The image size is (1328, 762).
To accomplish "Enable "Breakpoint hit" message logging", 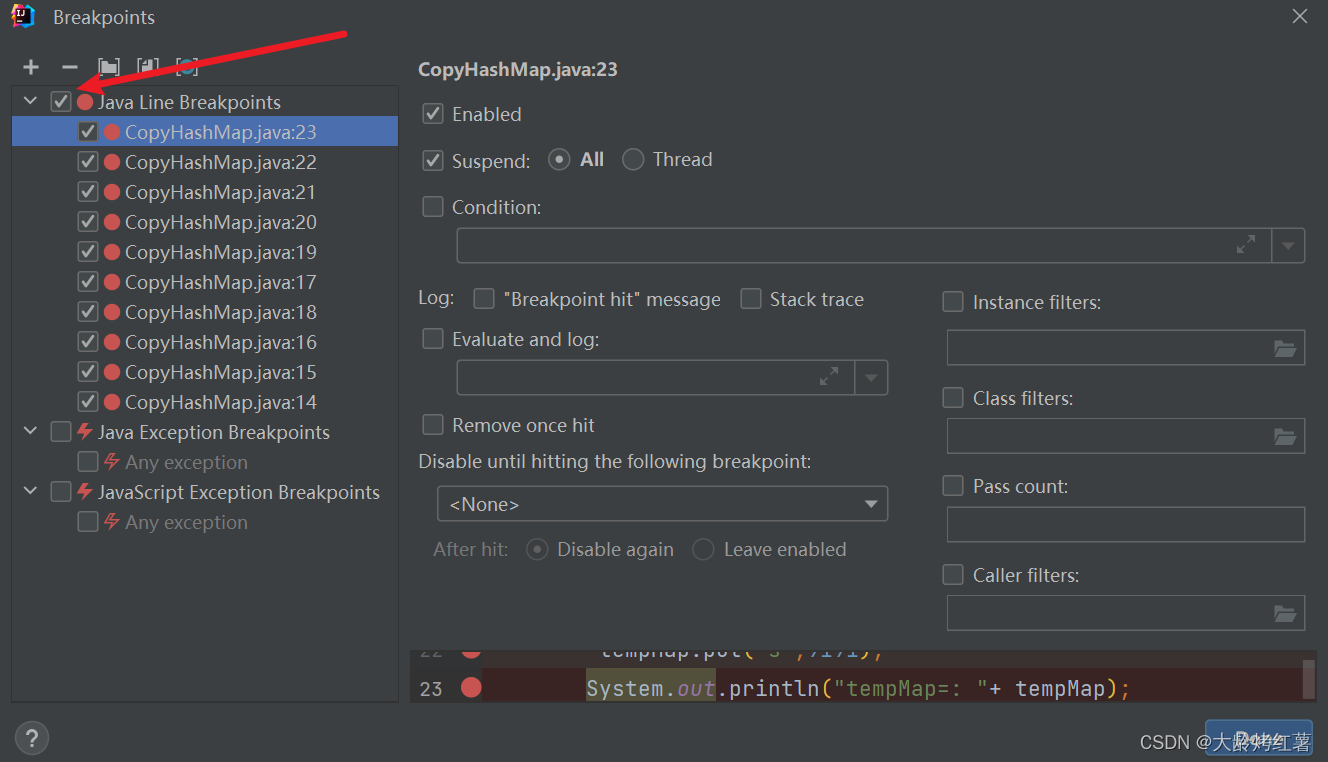I will [484, 299].
